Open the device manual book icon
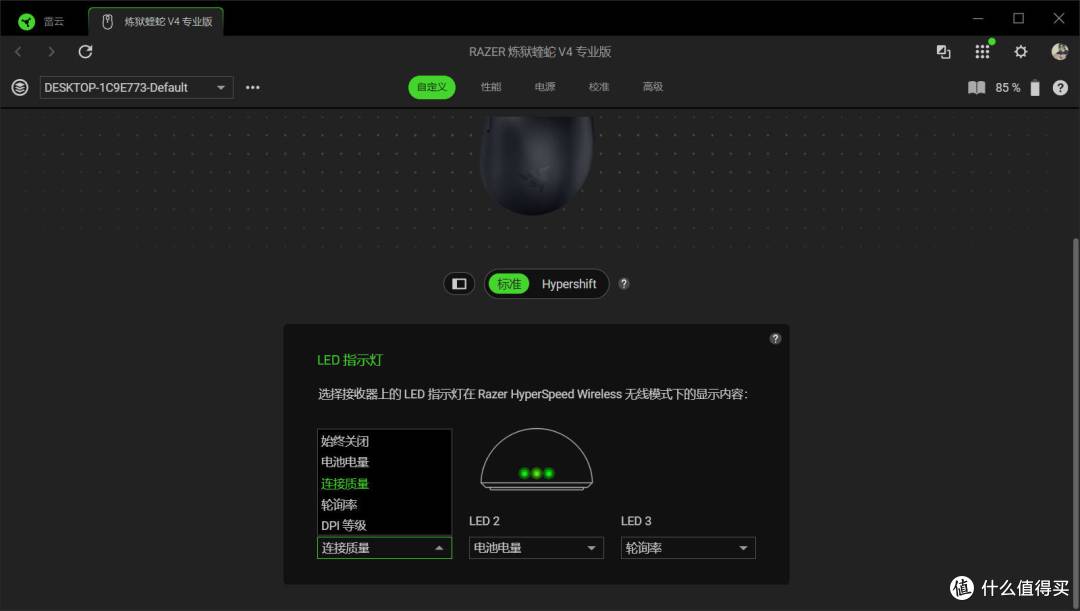The height and width of the screenshot is (611, 1080). coord(977,87)
